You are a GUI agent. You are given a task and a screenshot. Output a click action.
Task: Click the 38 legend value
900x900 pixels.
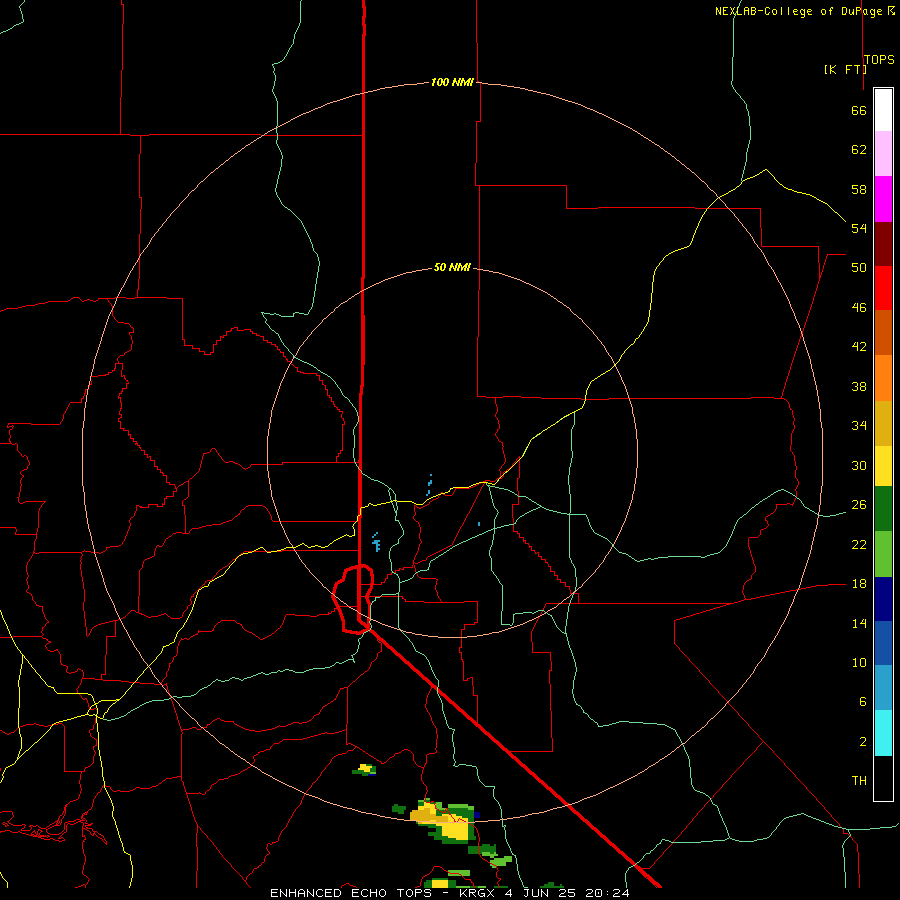[x=859, y=386]
